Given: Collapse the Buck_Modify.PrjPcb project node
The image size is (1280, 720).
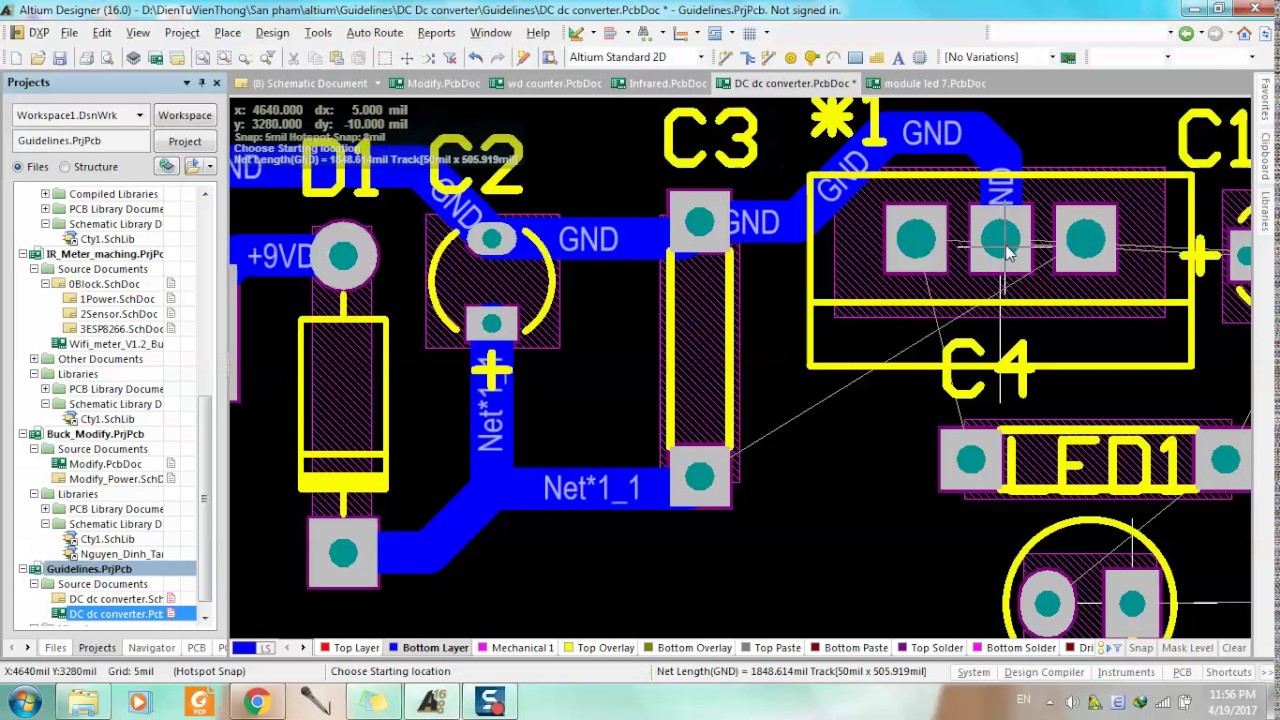Looking at the screenshot, I should [23, 434].
